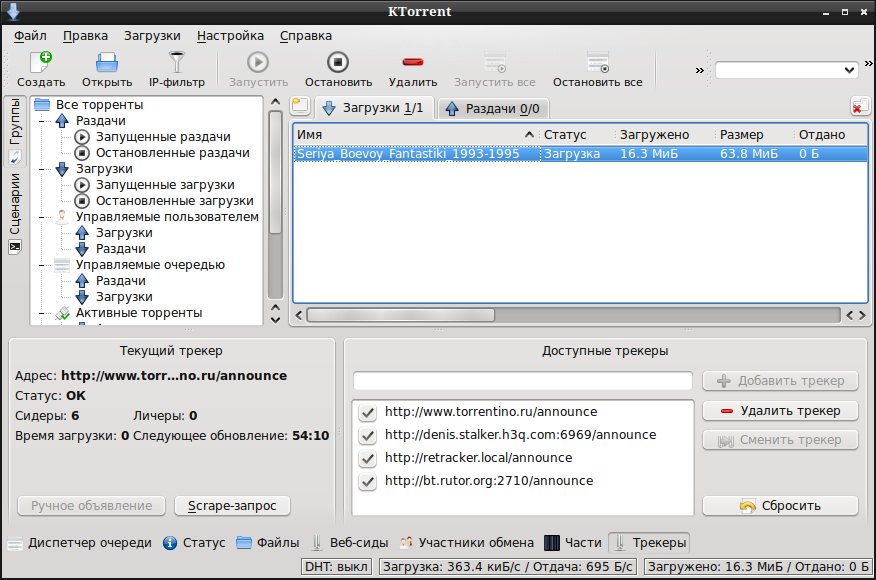The image size is (876, 580).
Task: Click the Статус column header
Action: [578, 135]
